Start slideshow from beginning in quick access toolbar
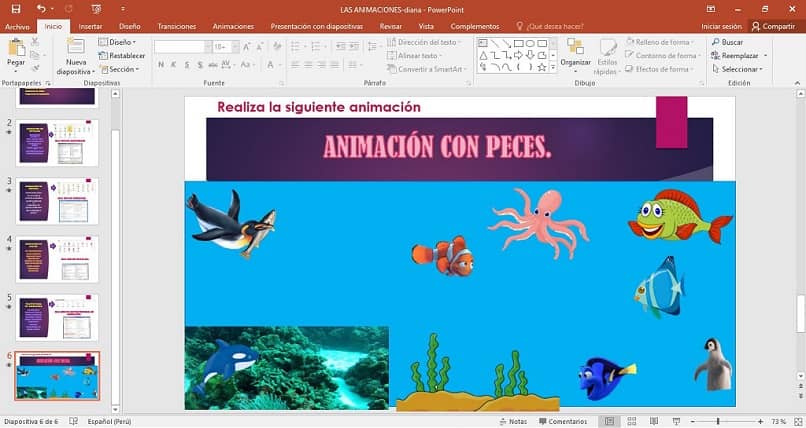Screen dimensions: 806x428 96,9
